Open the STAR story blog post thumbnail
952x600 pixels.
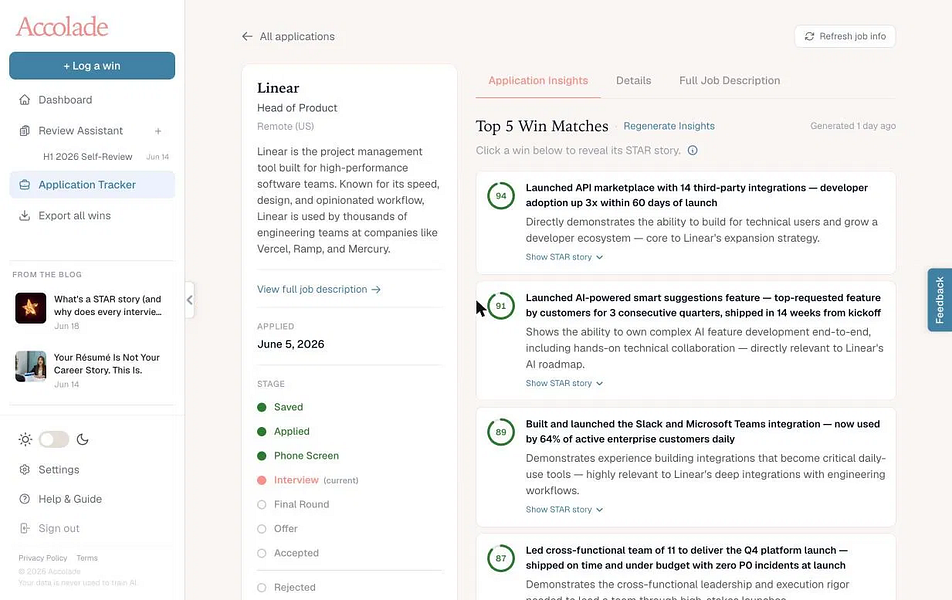pos(30,308)
